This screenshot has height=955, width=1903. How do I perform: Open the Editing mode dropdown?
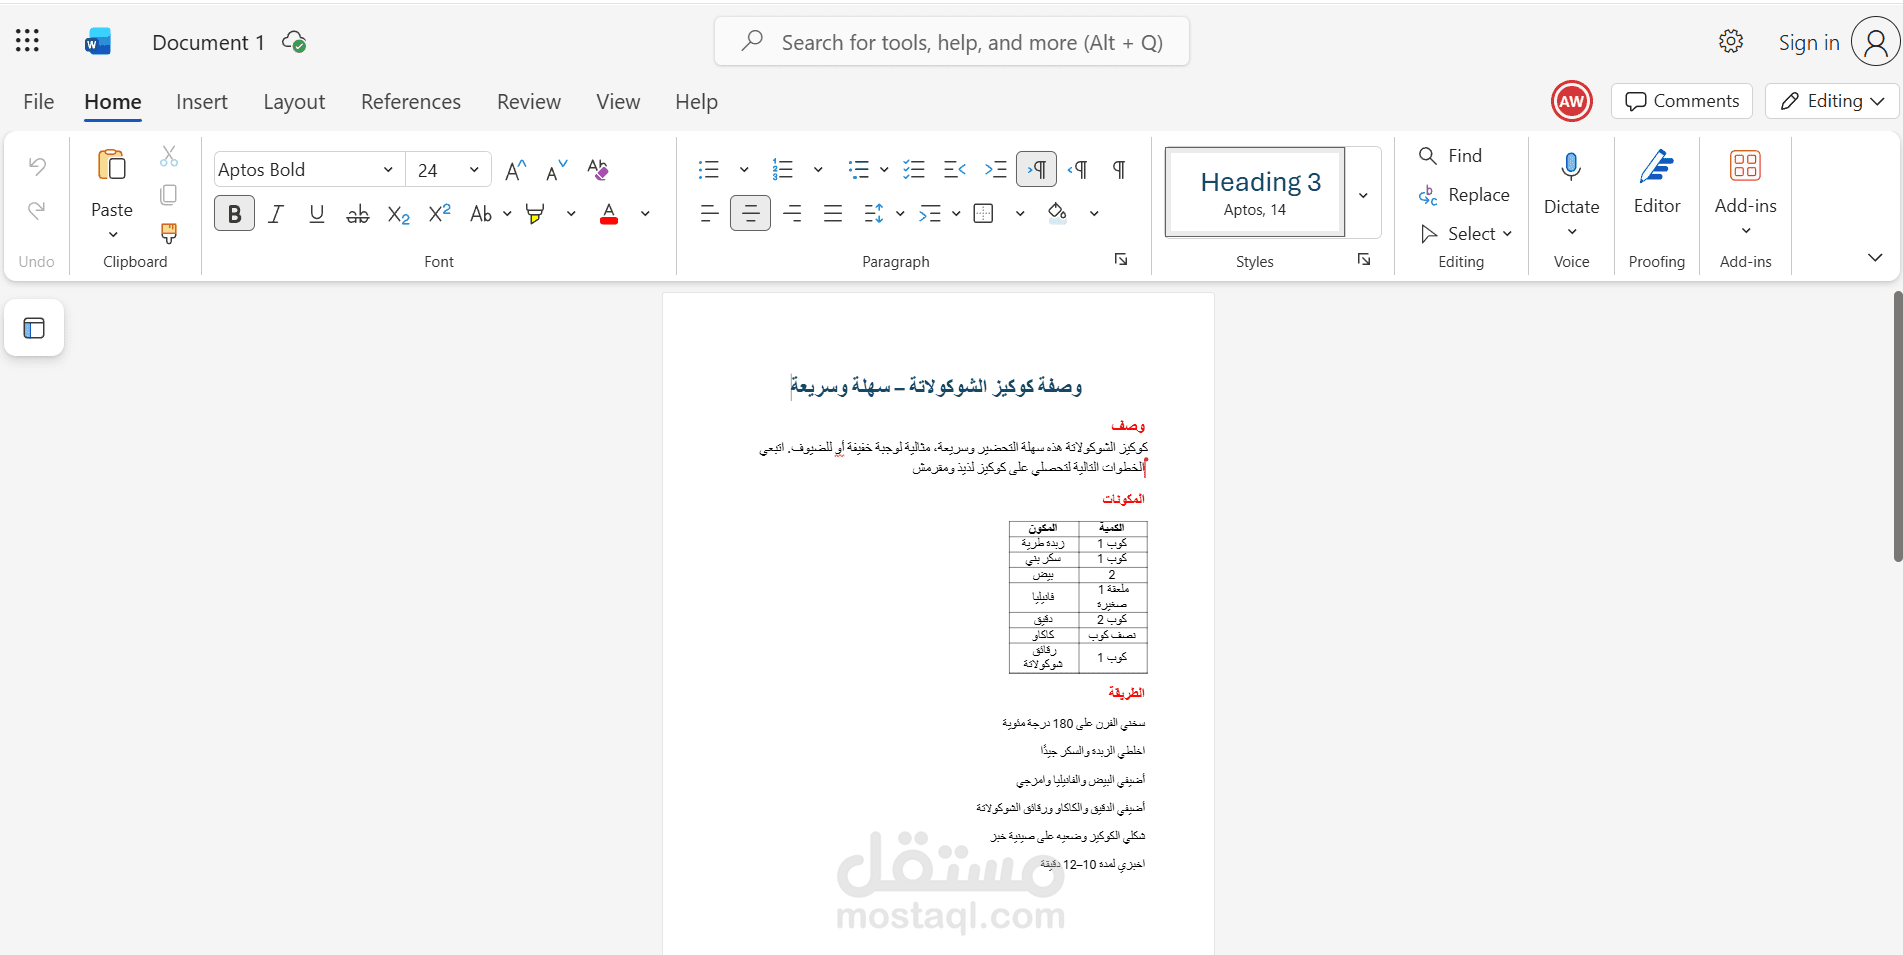coord(1832,101)
